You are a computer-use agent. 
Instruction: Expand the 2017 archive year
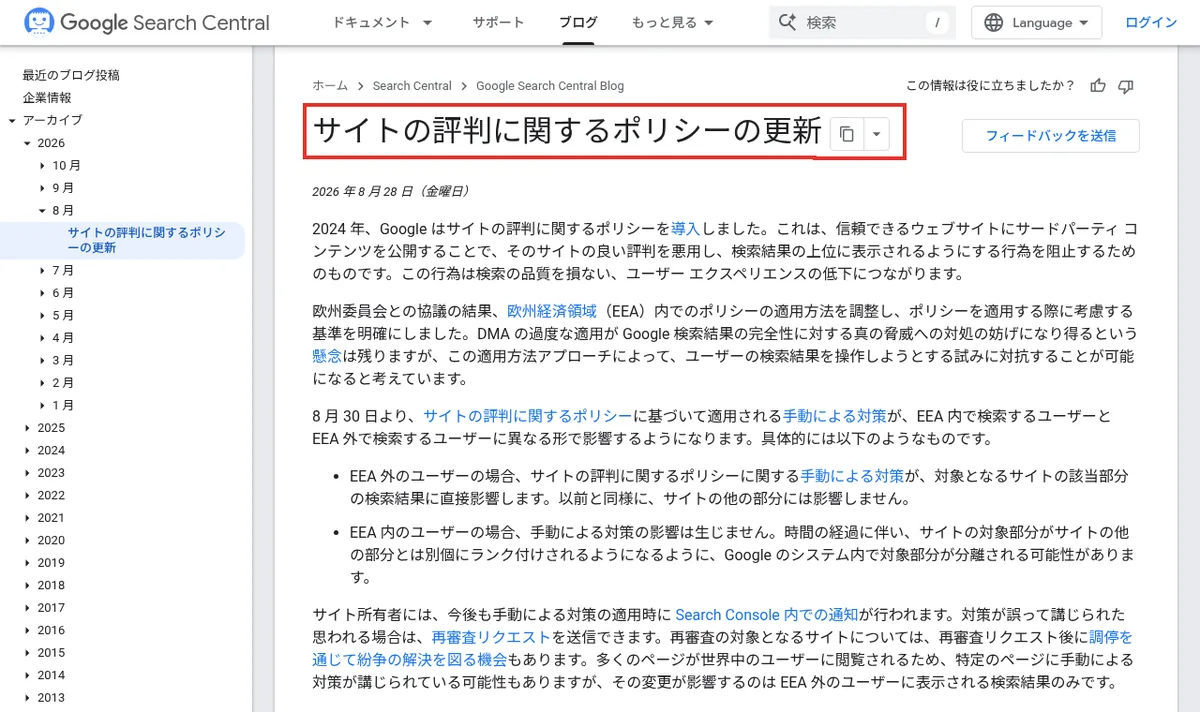pos(27,608)
